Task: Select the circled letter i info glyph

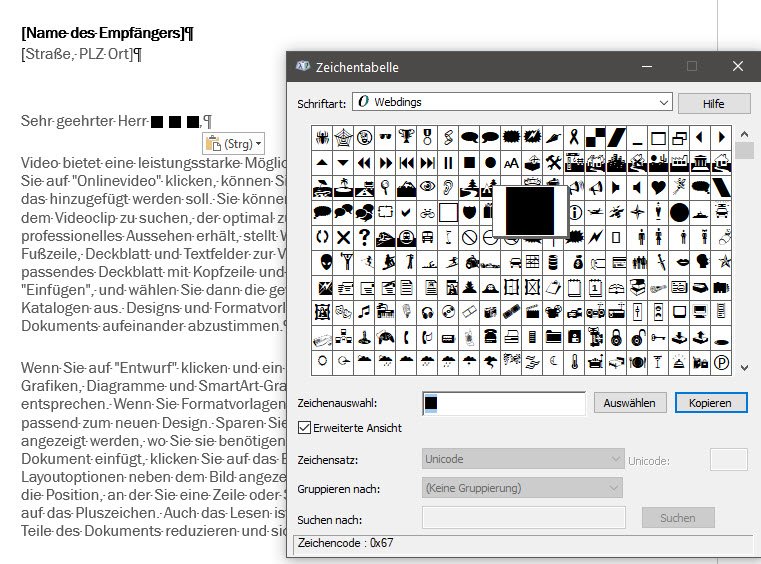Action: [576, 213]
